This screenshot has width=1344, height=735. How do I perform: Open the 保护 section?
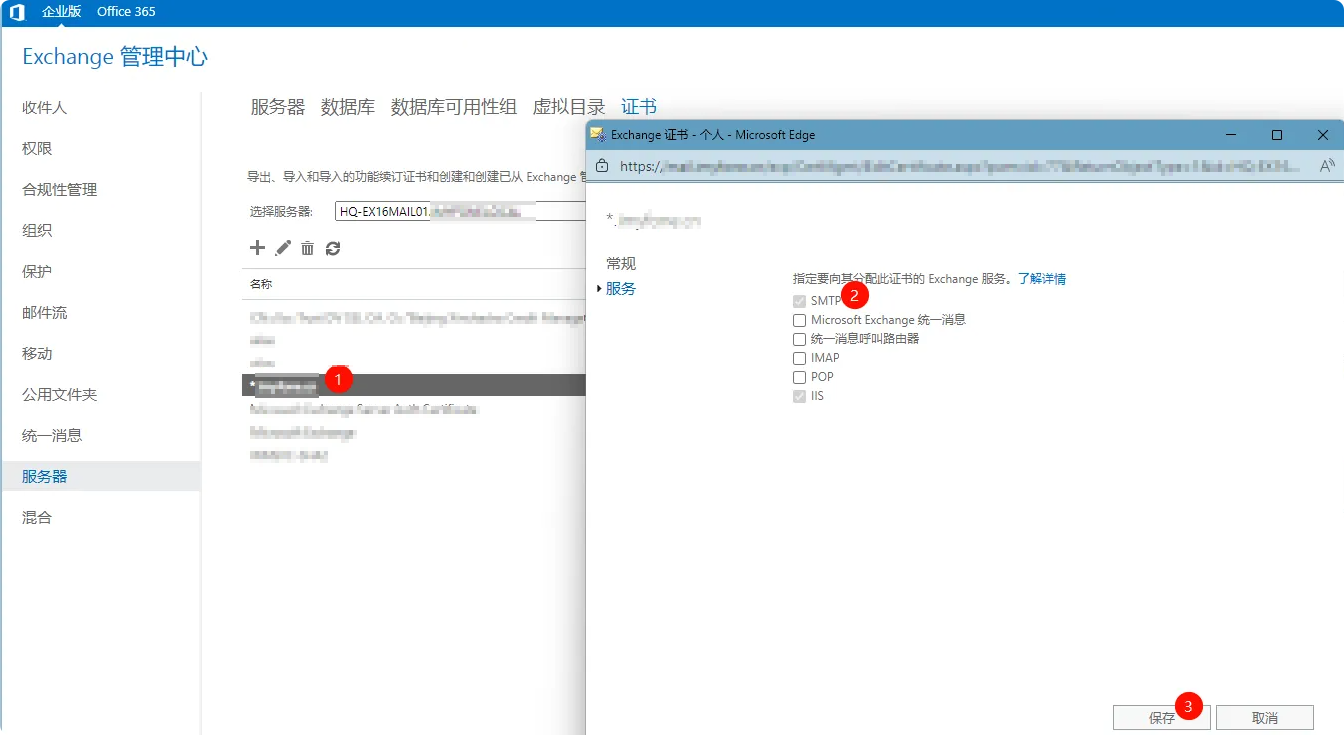[x=37, y=271]
